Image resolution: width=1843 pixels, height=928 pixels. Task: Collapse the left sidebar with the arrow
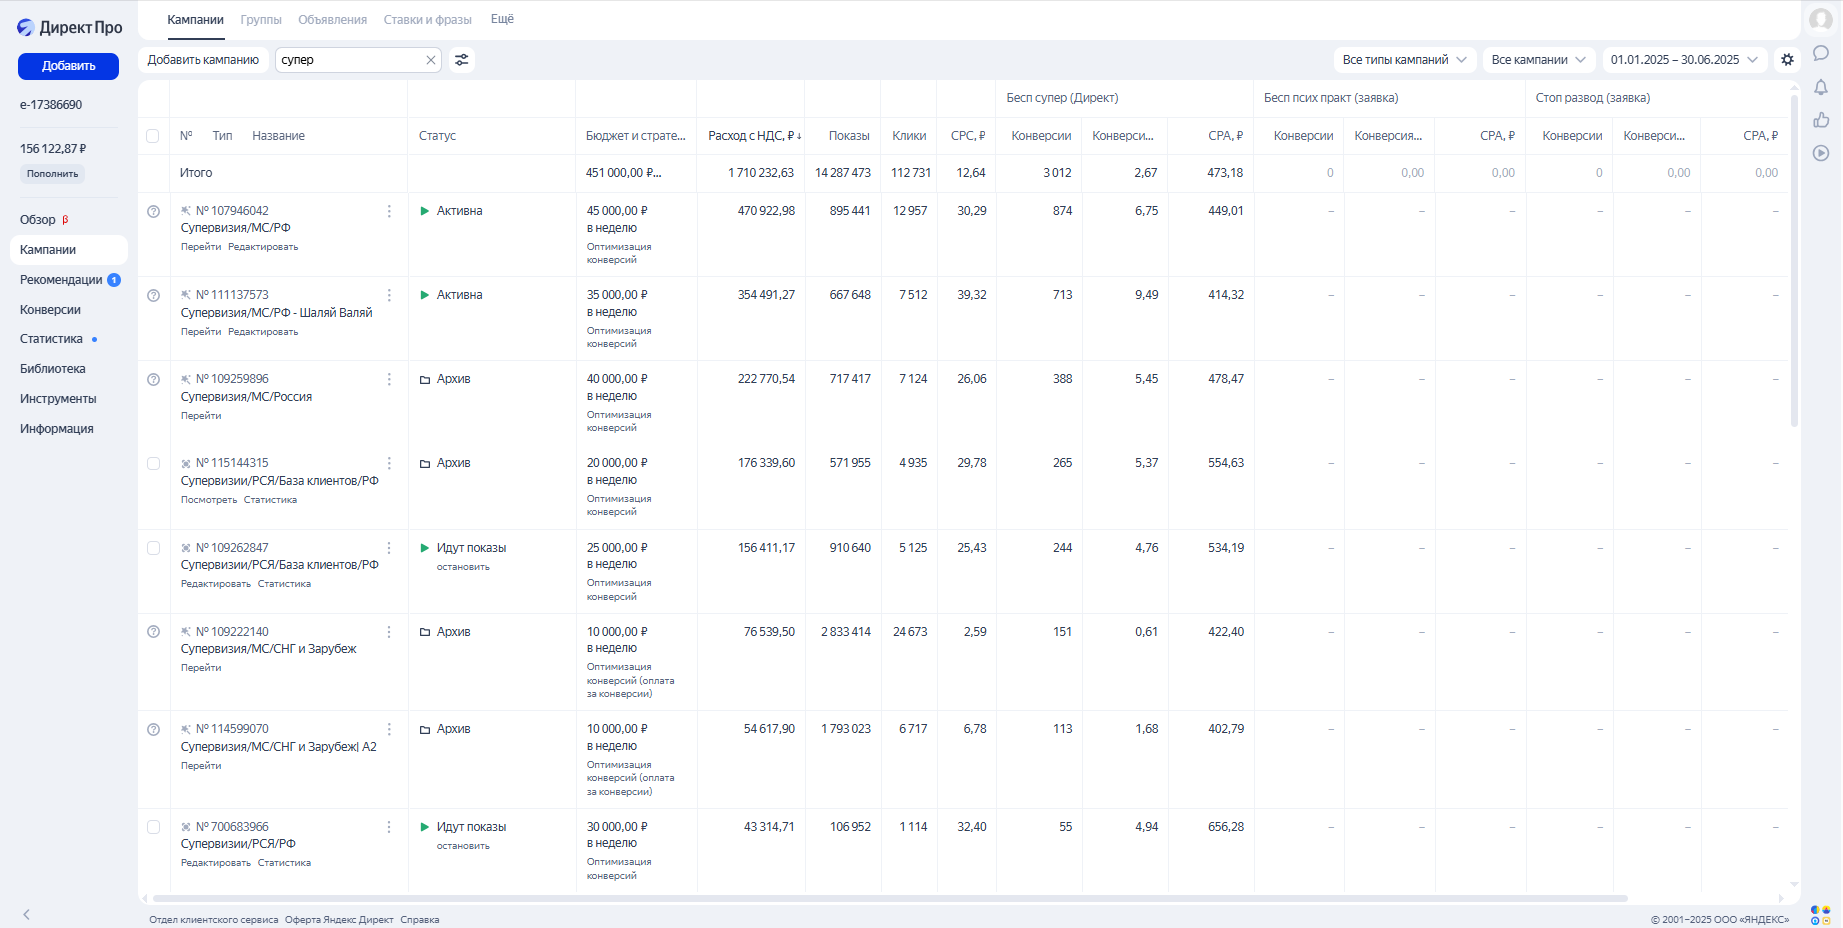(x=27, y=914)
